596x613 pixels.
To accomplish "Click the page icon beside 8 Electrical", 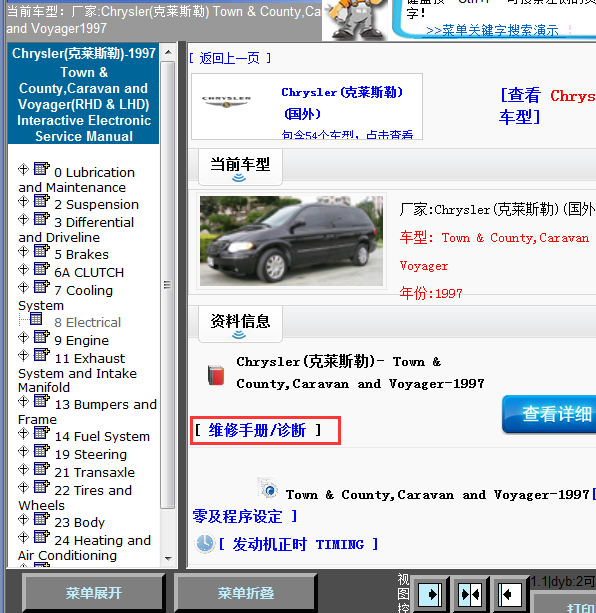I will tap(36, 319).
